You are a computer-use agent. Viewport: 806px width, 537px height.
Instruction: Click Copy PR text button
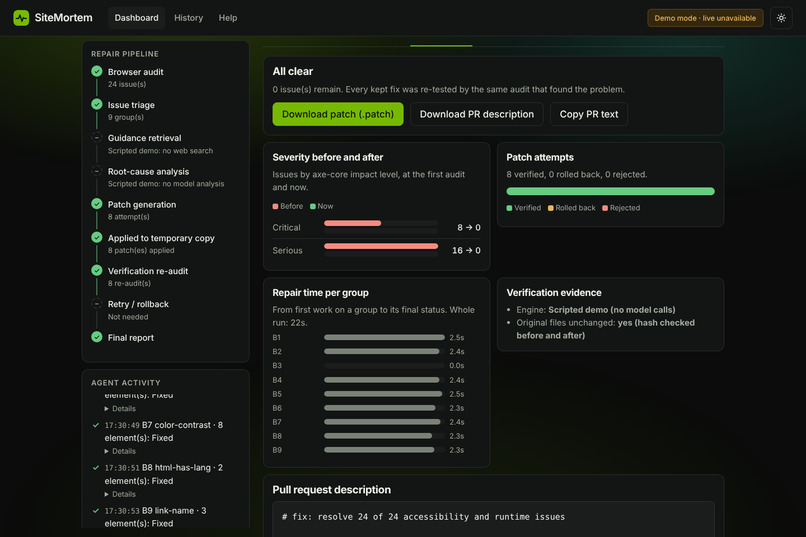tap(589, 114)
